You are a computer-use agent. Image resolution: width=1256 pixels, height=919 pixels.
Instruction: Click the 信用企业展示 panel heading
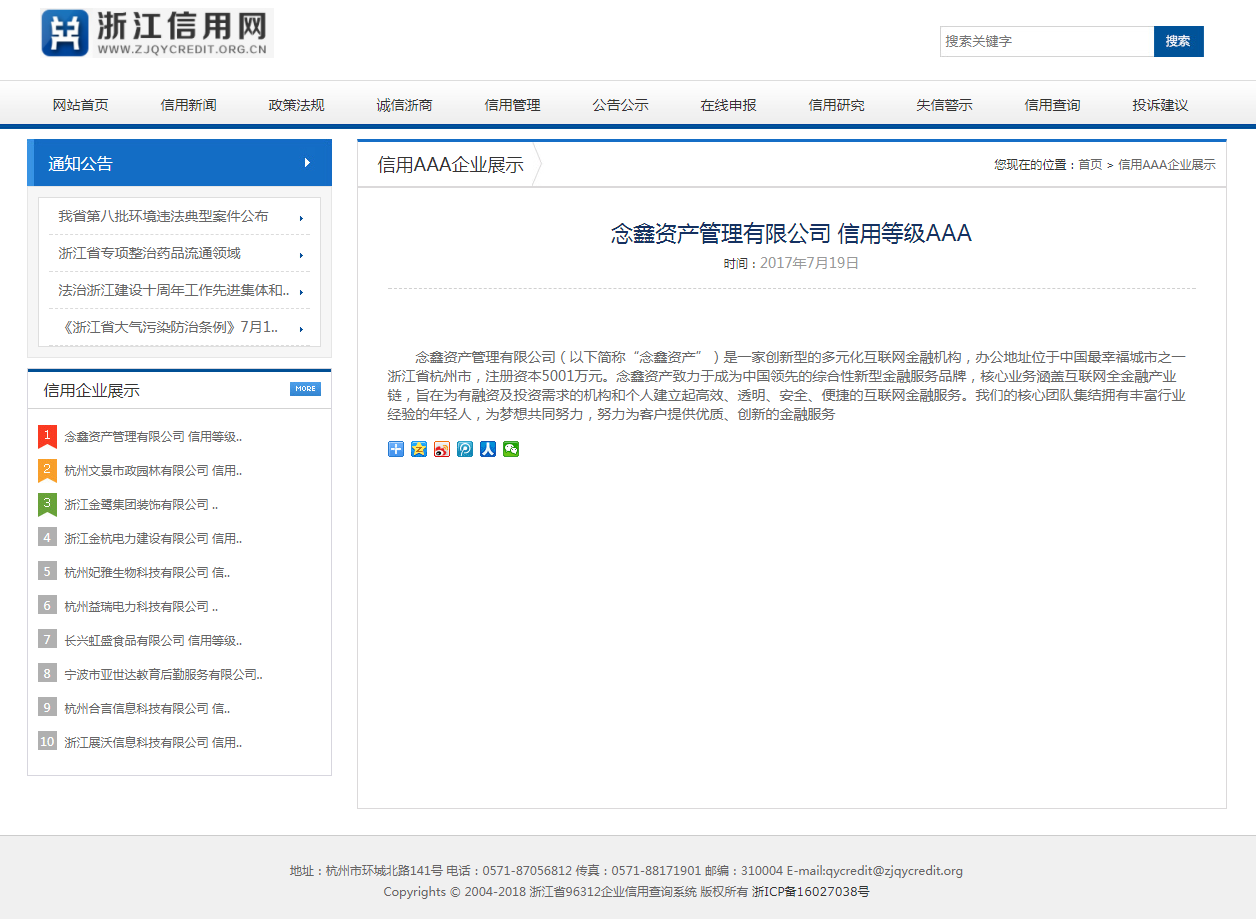92,391
